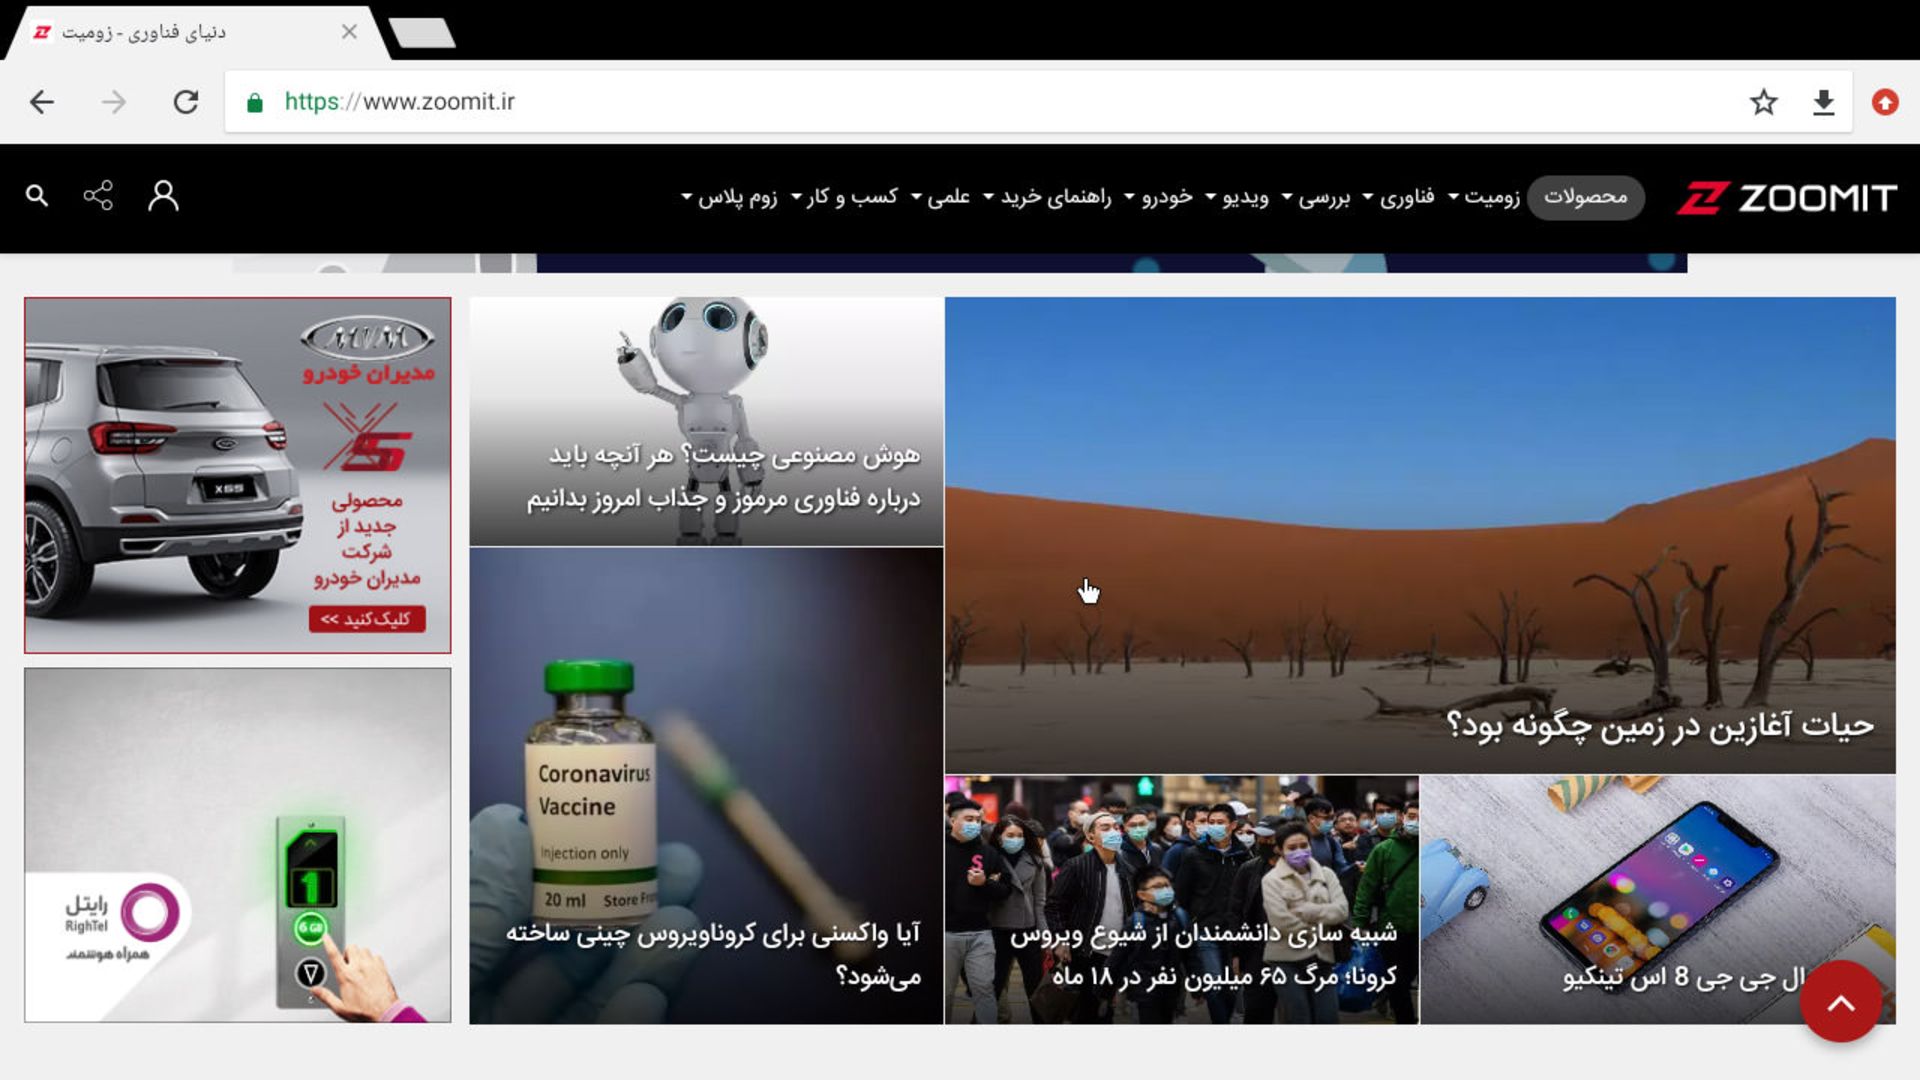Image resolution: width=1920 pixels, height=1080 pixels.
Task: Open the کلیک کنید link in car ad
Action: [x=367, y=620]
